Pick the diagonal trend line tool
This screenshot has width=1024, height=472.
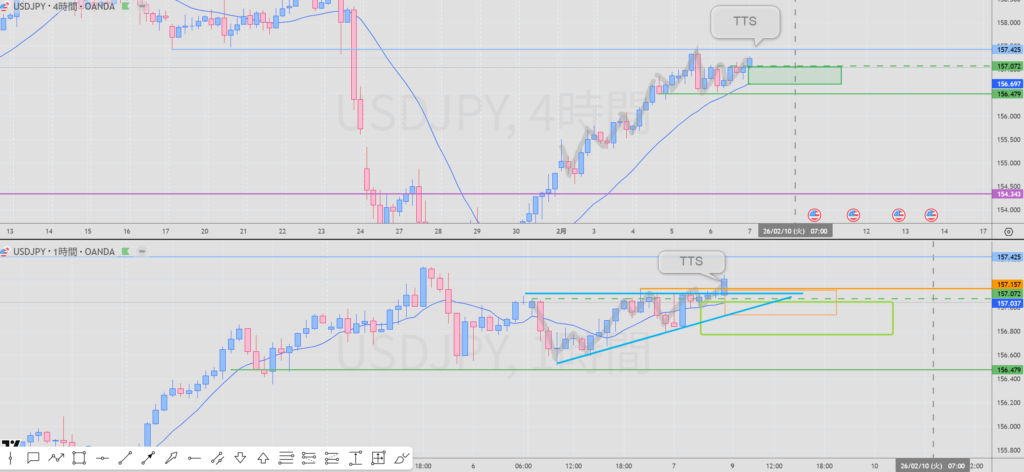pyautogui.click(x=125, y=458)
